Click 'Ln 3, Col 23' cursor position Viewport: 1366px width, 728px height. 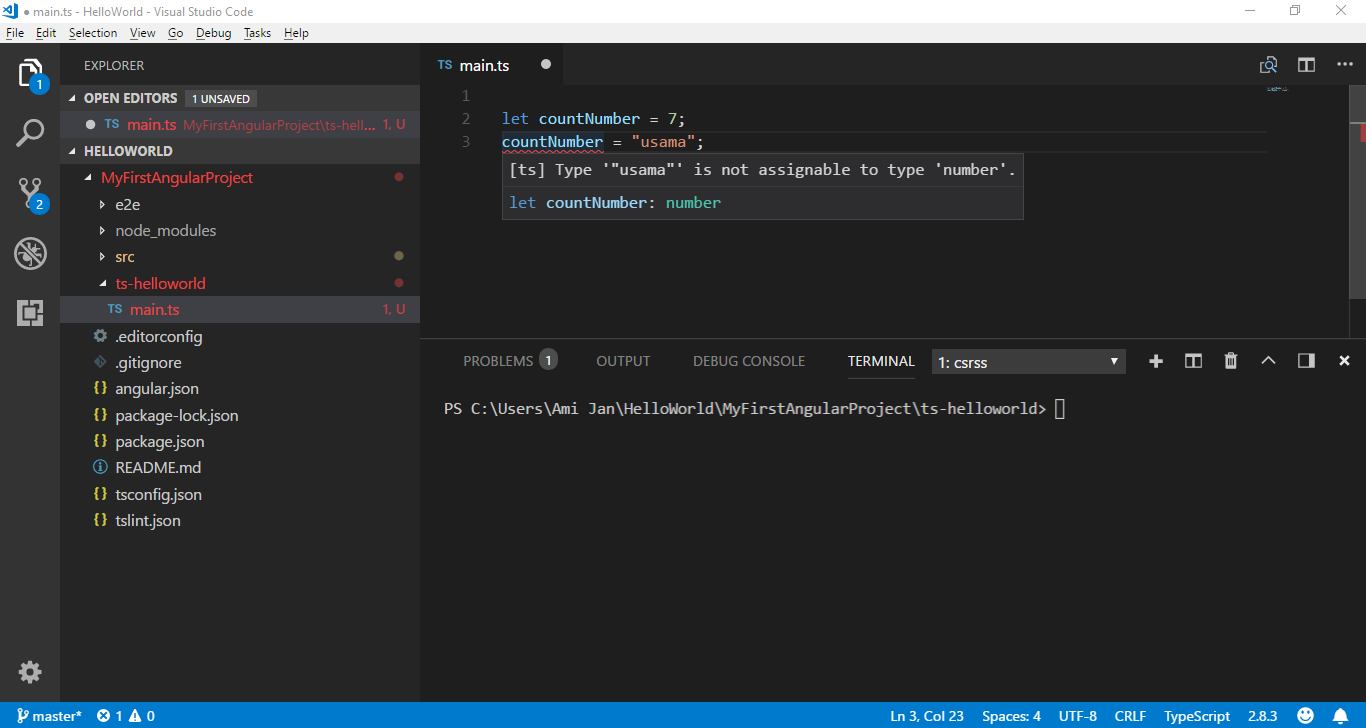pos(927,716)
